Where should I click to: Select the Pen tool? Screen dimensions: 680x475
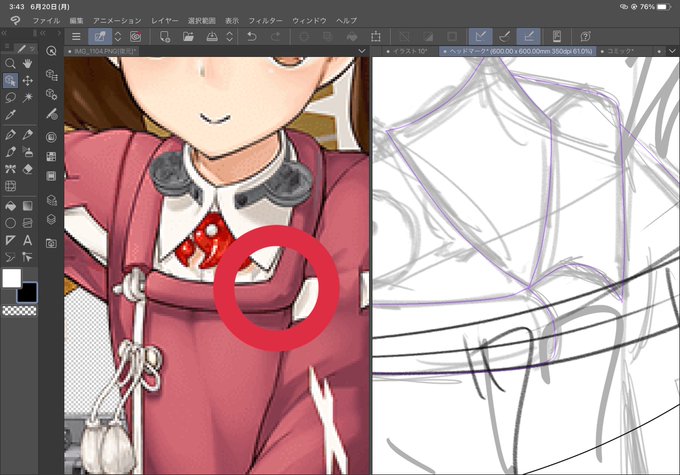(x=10, y=134)
